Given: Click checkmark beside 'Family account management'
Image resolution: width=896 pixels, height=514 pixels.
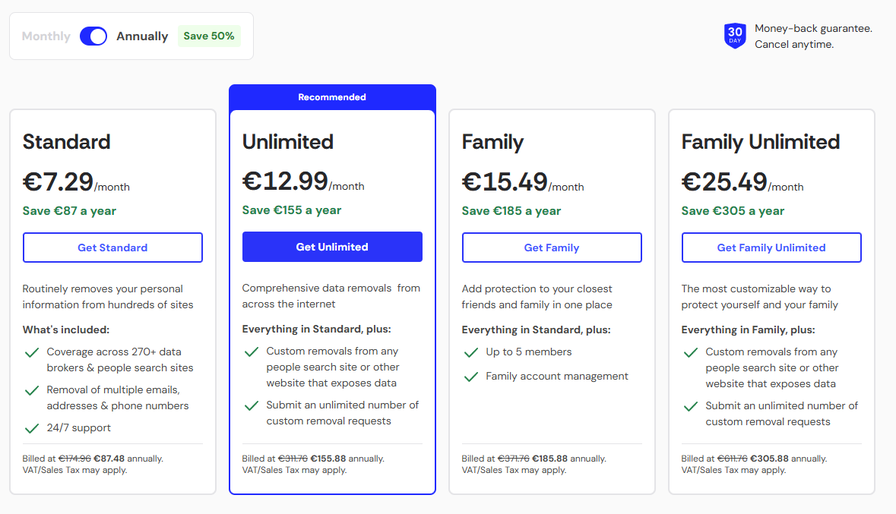Looking at the screenshot, I should click(x=471, y=377).
